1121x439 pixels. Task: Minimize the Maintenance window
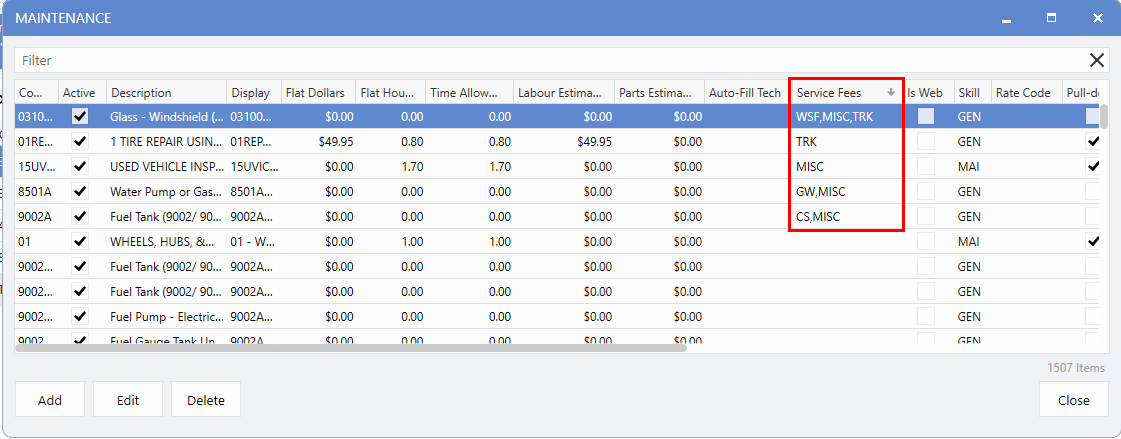(x=1005, y=18)
